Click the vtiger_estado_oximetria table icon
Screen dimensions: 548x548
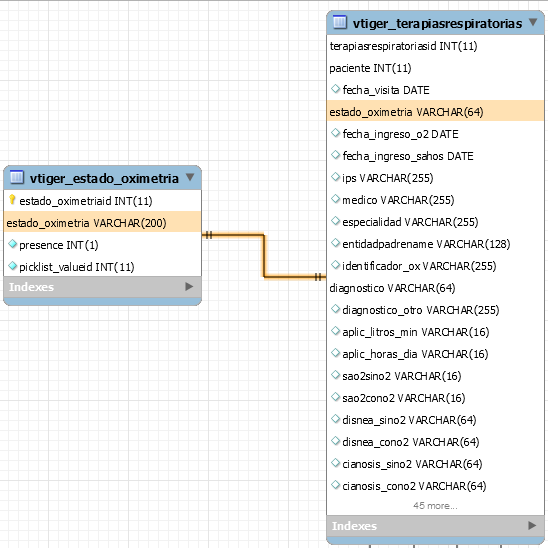tap(16, 177)
